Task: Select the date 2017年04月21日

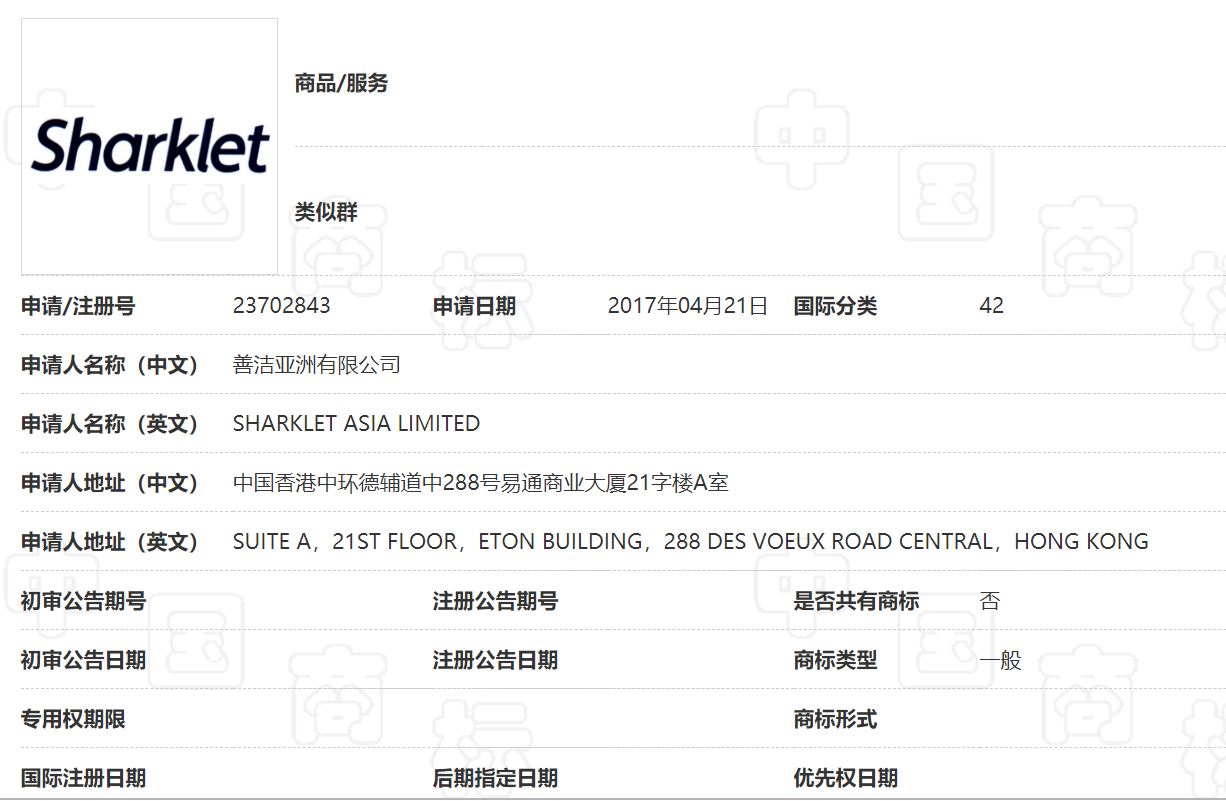Action: click(688, 306)
